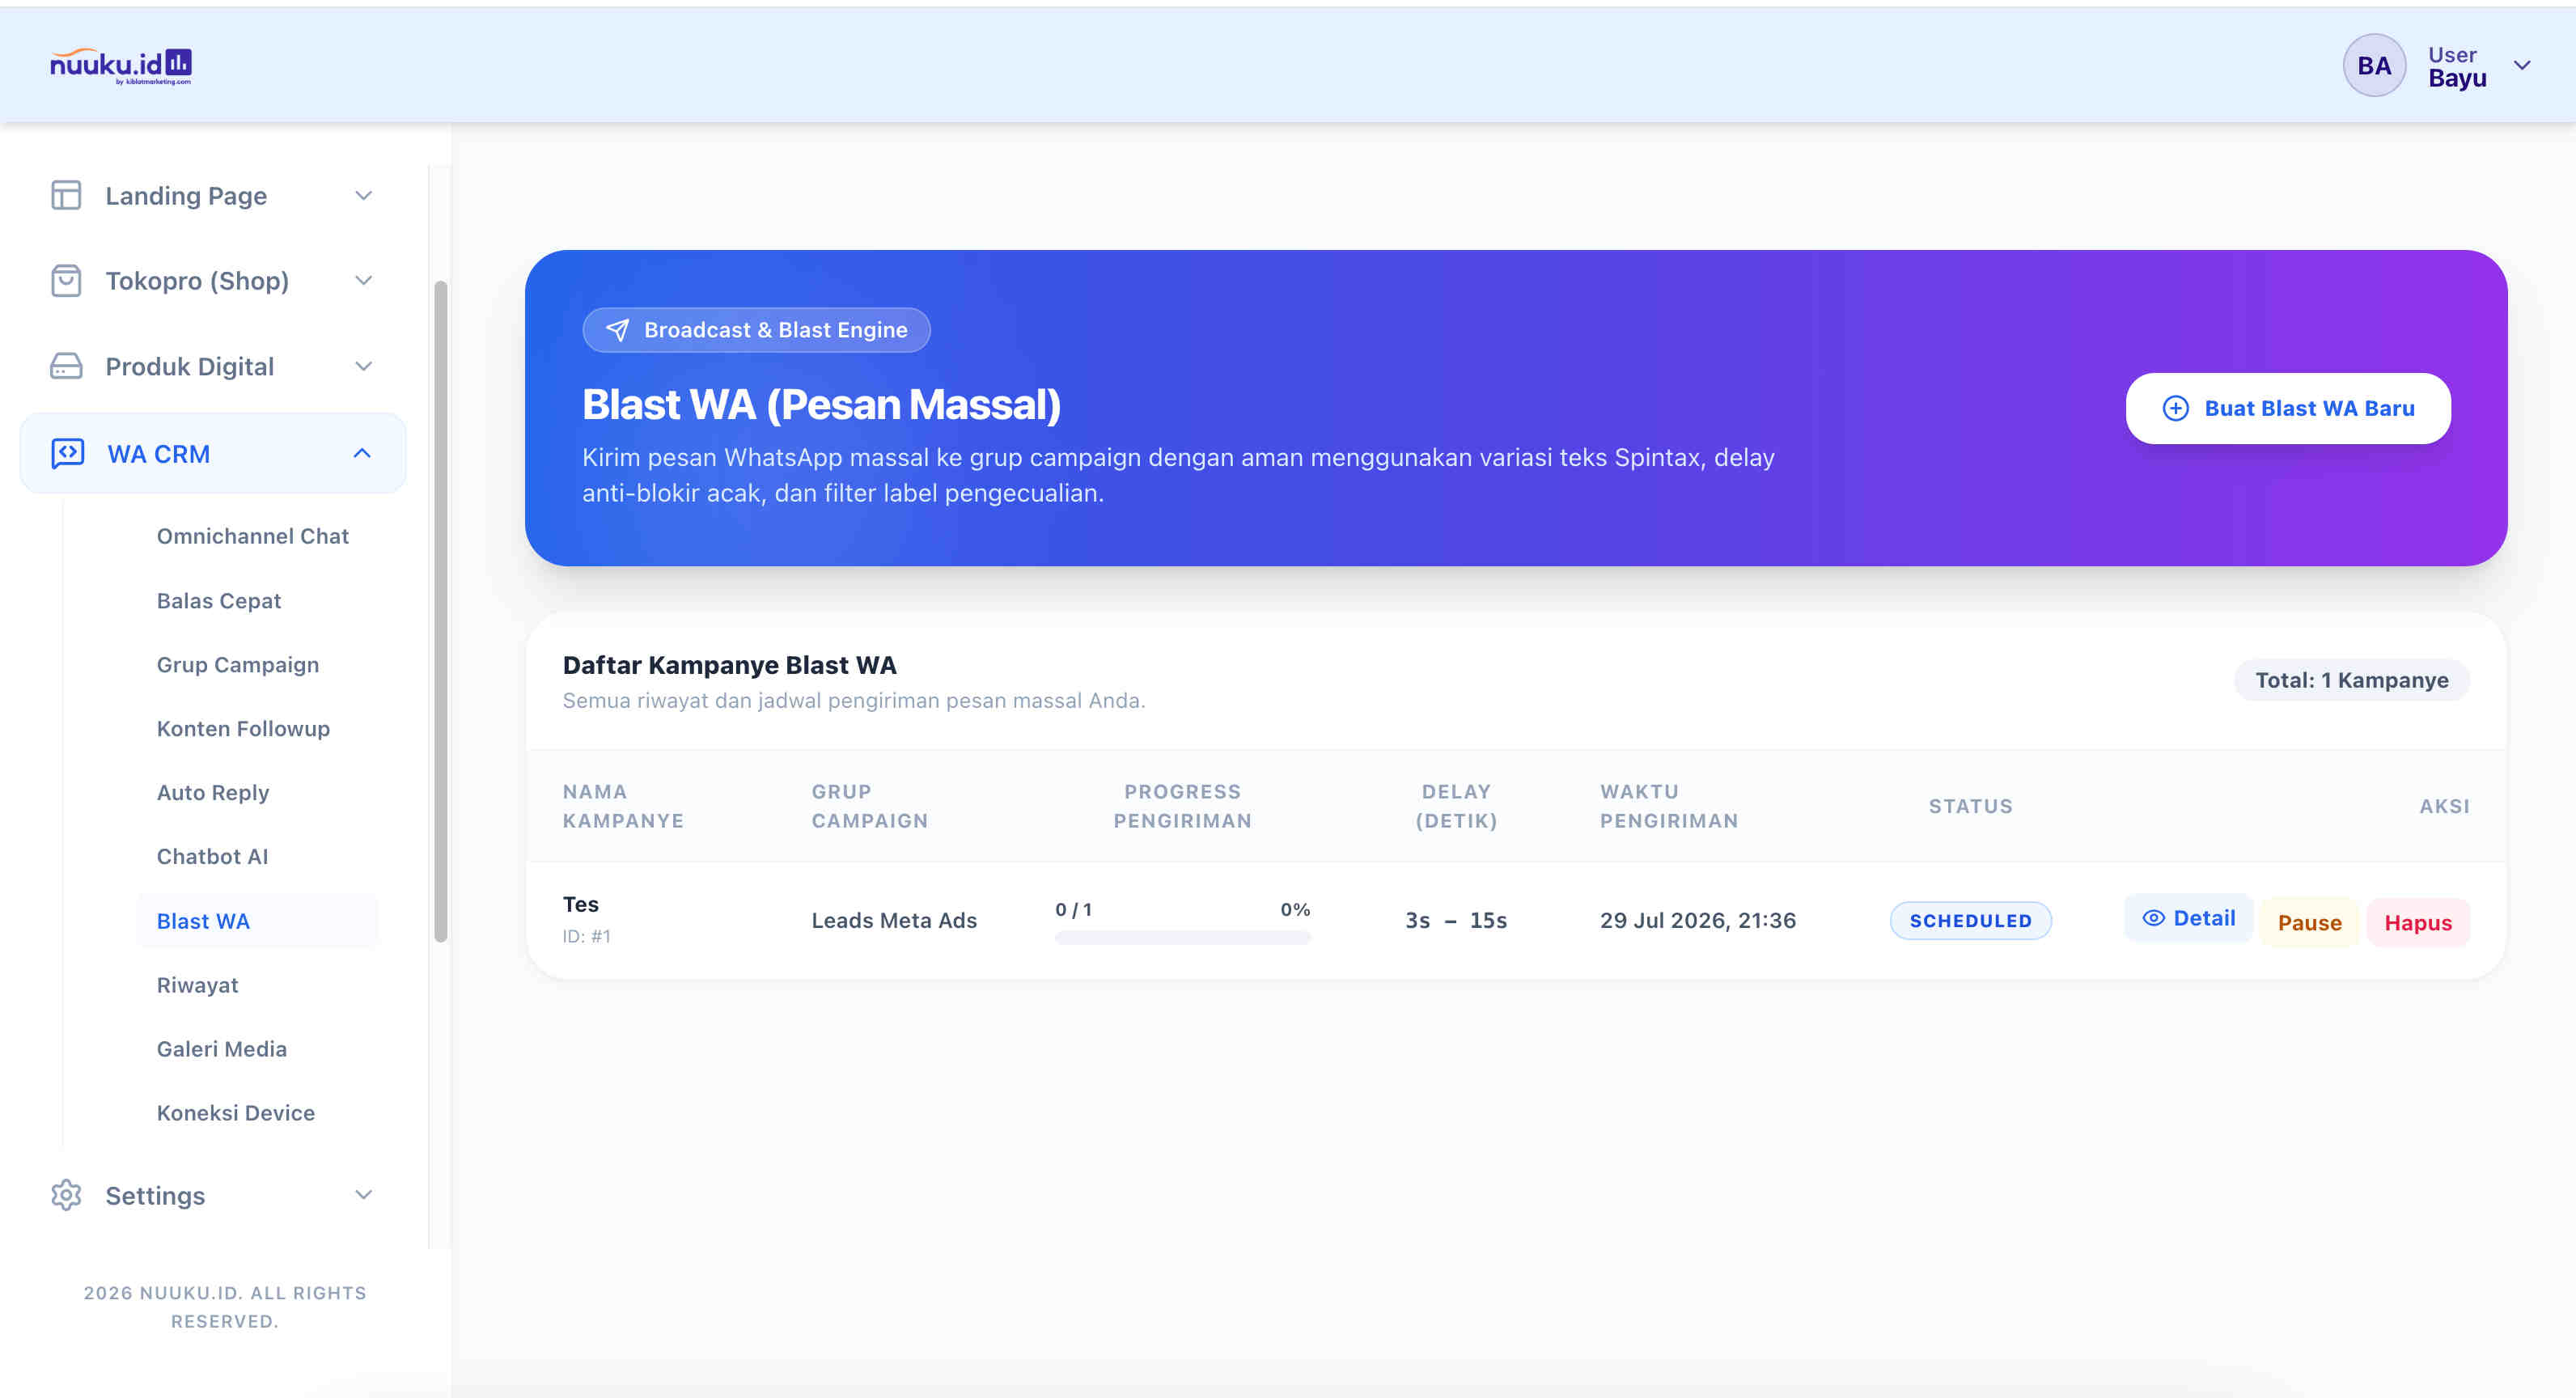
Task: Expand the Produk Digital chevron
Action: [364, 366]
